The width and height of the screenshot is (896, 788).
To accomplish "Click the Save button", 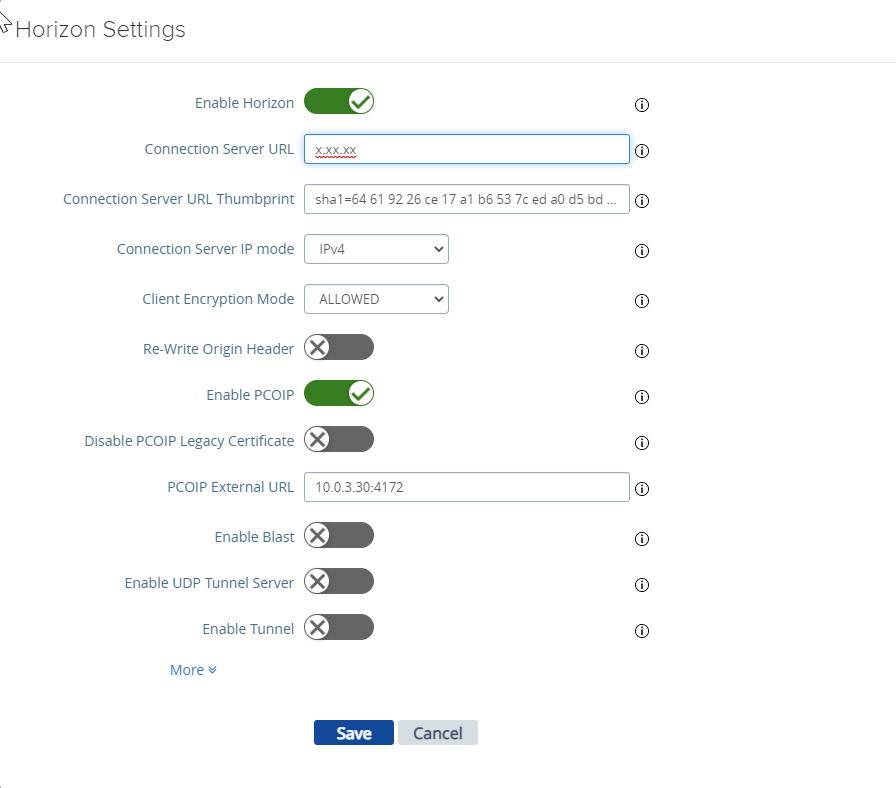I will click(x=354, y=733).
